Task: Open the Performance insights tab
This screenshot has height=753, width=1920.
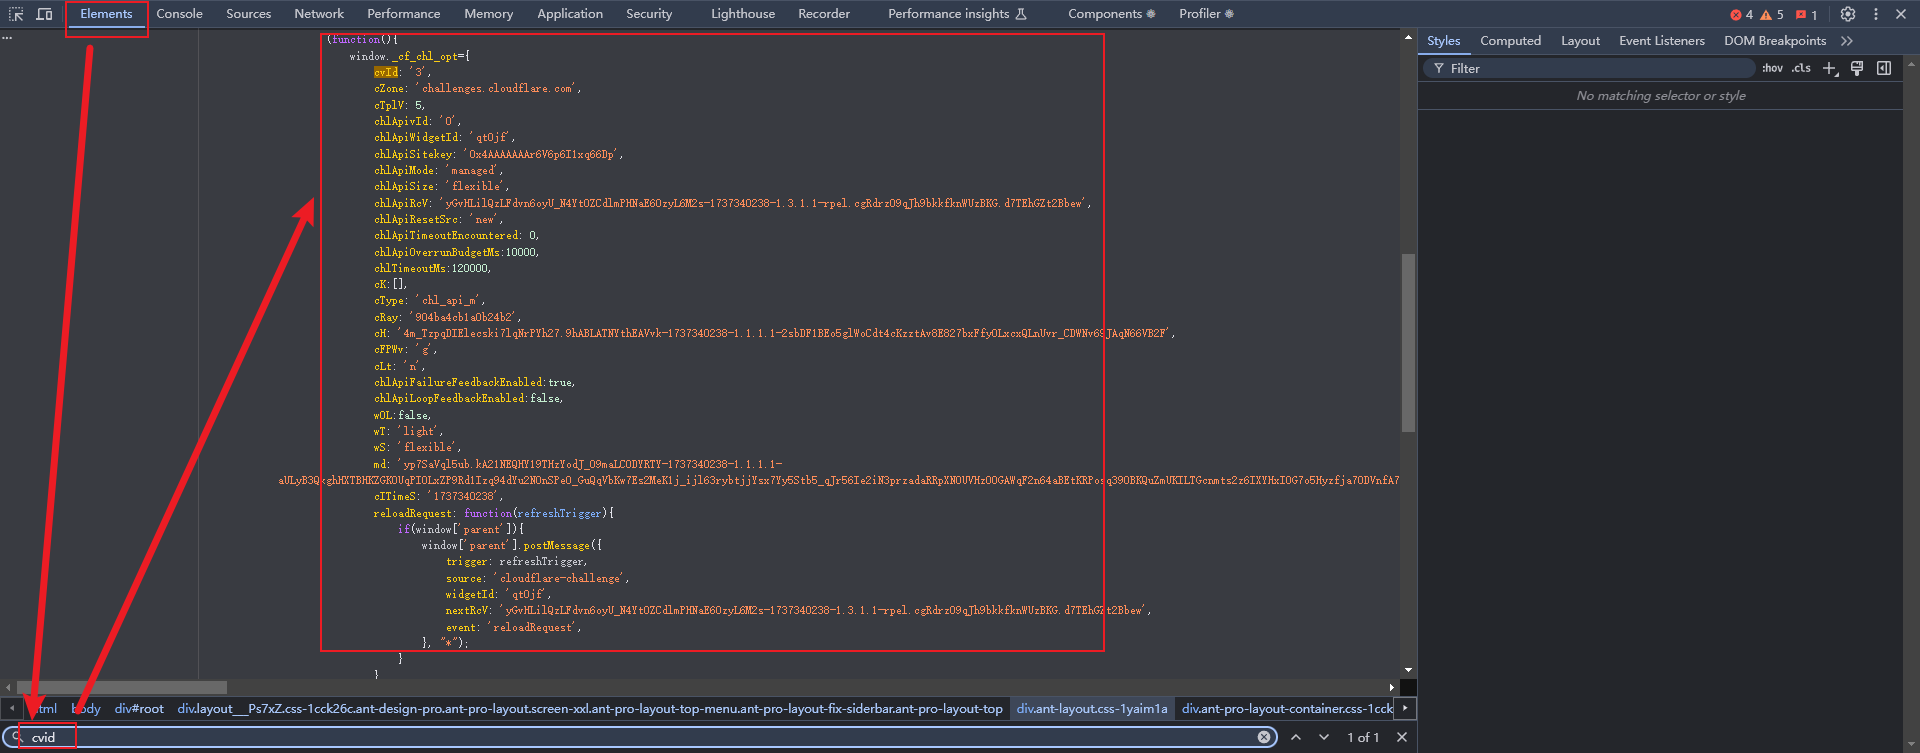Action: tap(957, 14)
